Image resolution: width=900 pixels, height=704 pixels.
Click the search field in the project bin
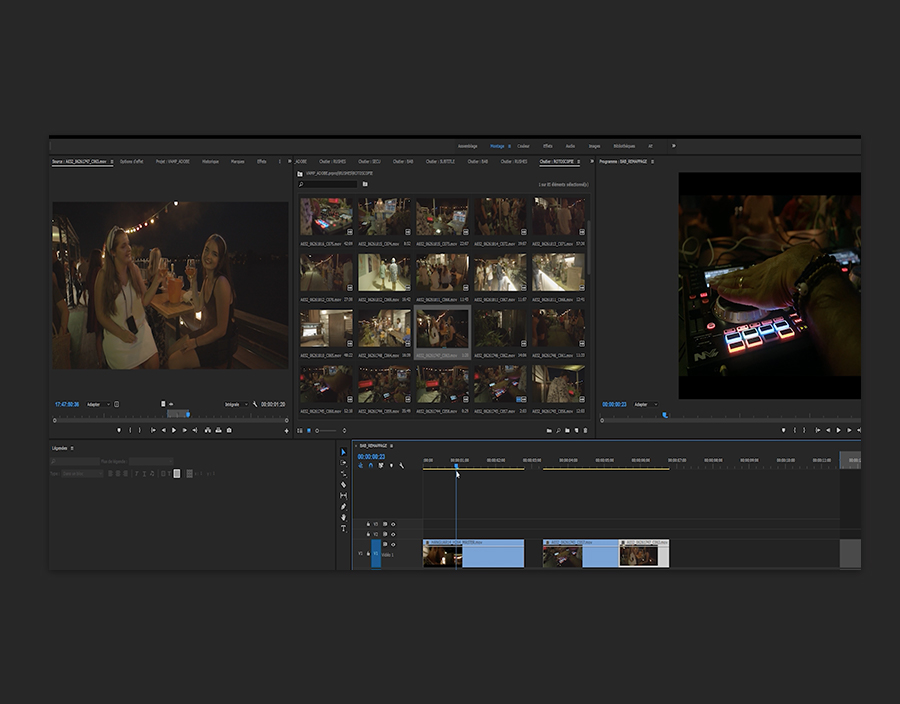(328, 184)
